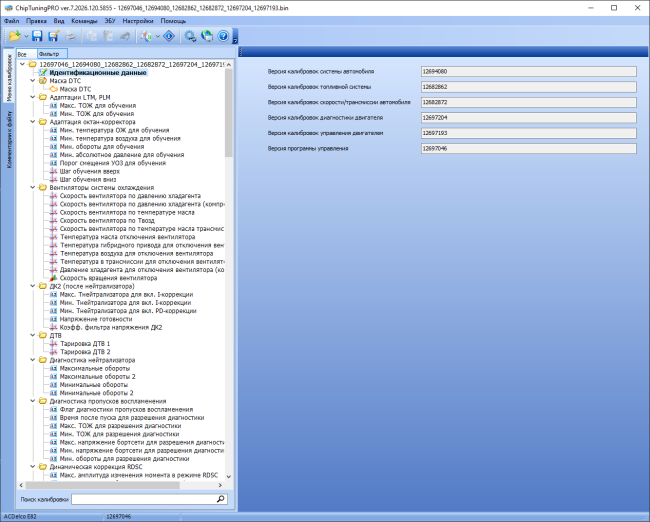Click the globe with monitor icon

pyautogui.click(x=206, y=36)
